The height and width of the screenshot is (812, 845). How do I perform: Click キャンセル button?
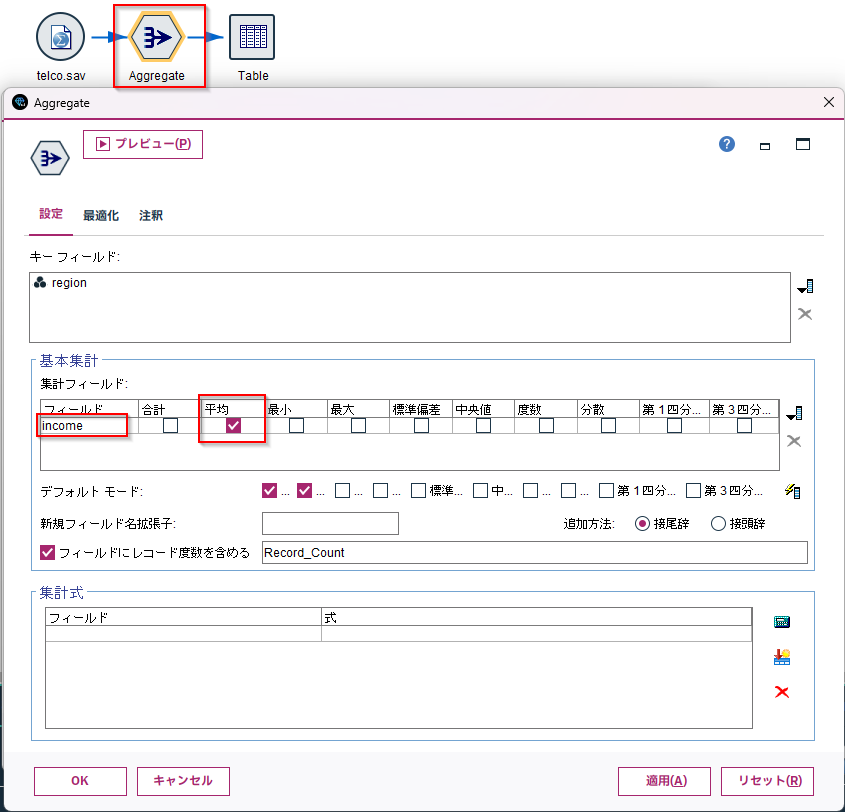click(183, 781)
